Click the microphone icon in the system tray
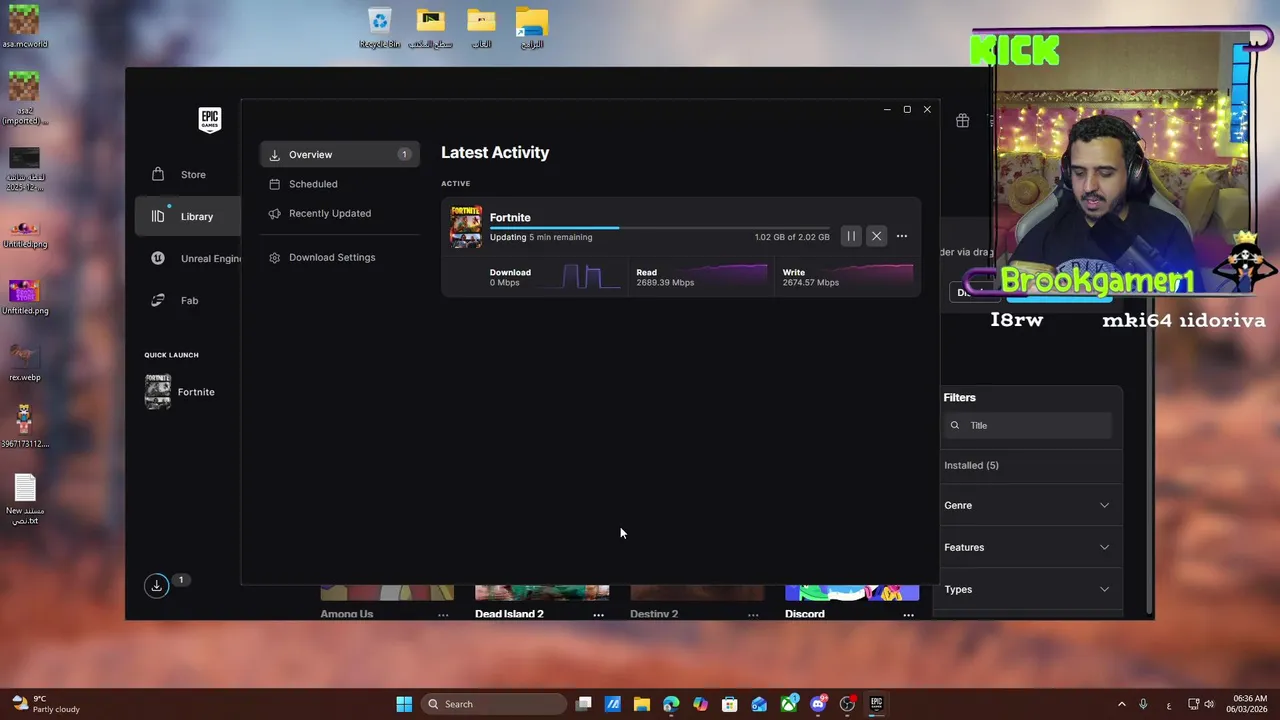1280x720 pixels. click(x=1143, y=704)
